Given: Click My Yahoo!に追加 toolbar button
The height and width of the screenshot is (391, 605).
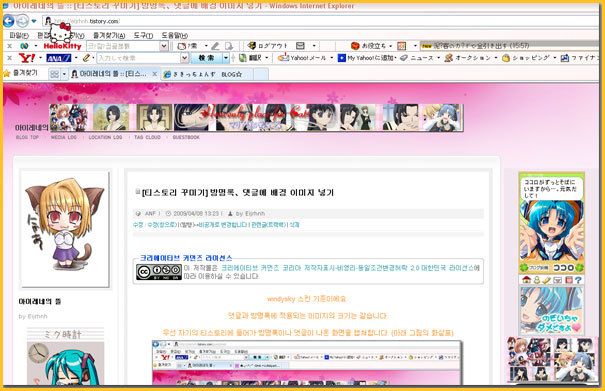Looking at the screenshot, I should (x=367, y=58).
